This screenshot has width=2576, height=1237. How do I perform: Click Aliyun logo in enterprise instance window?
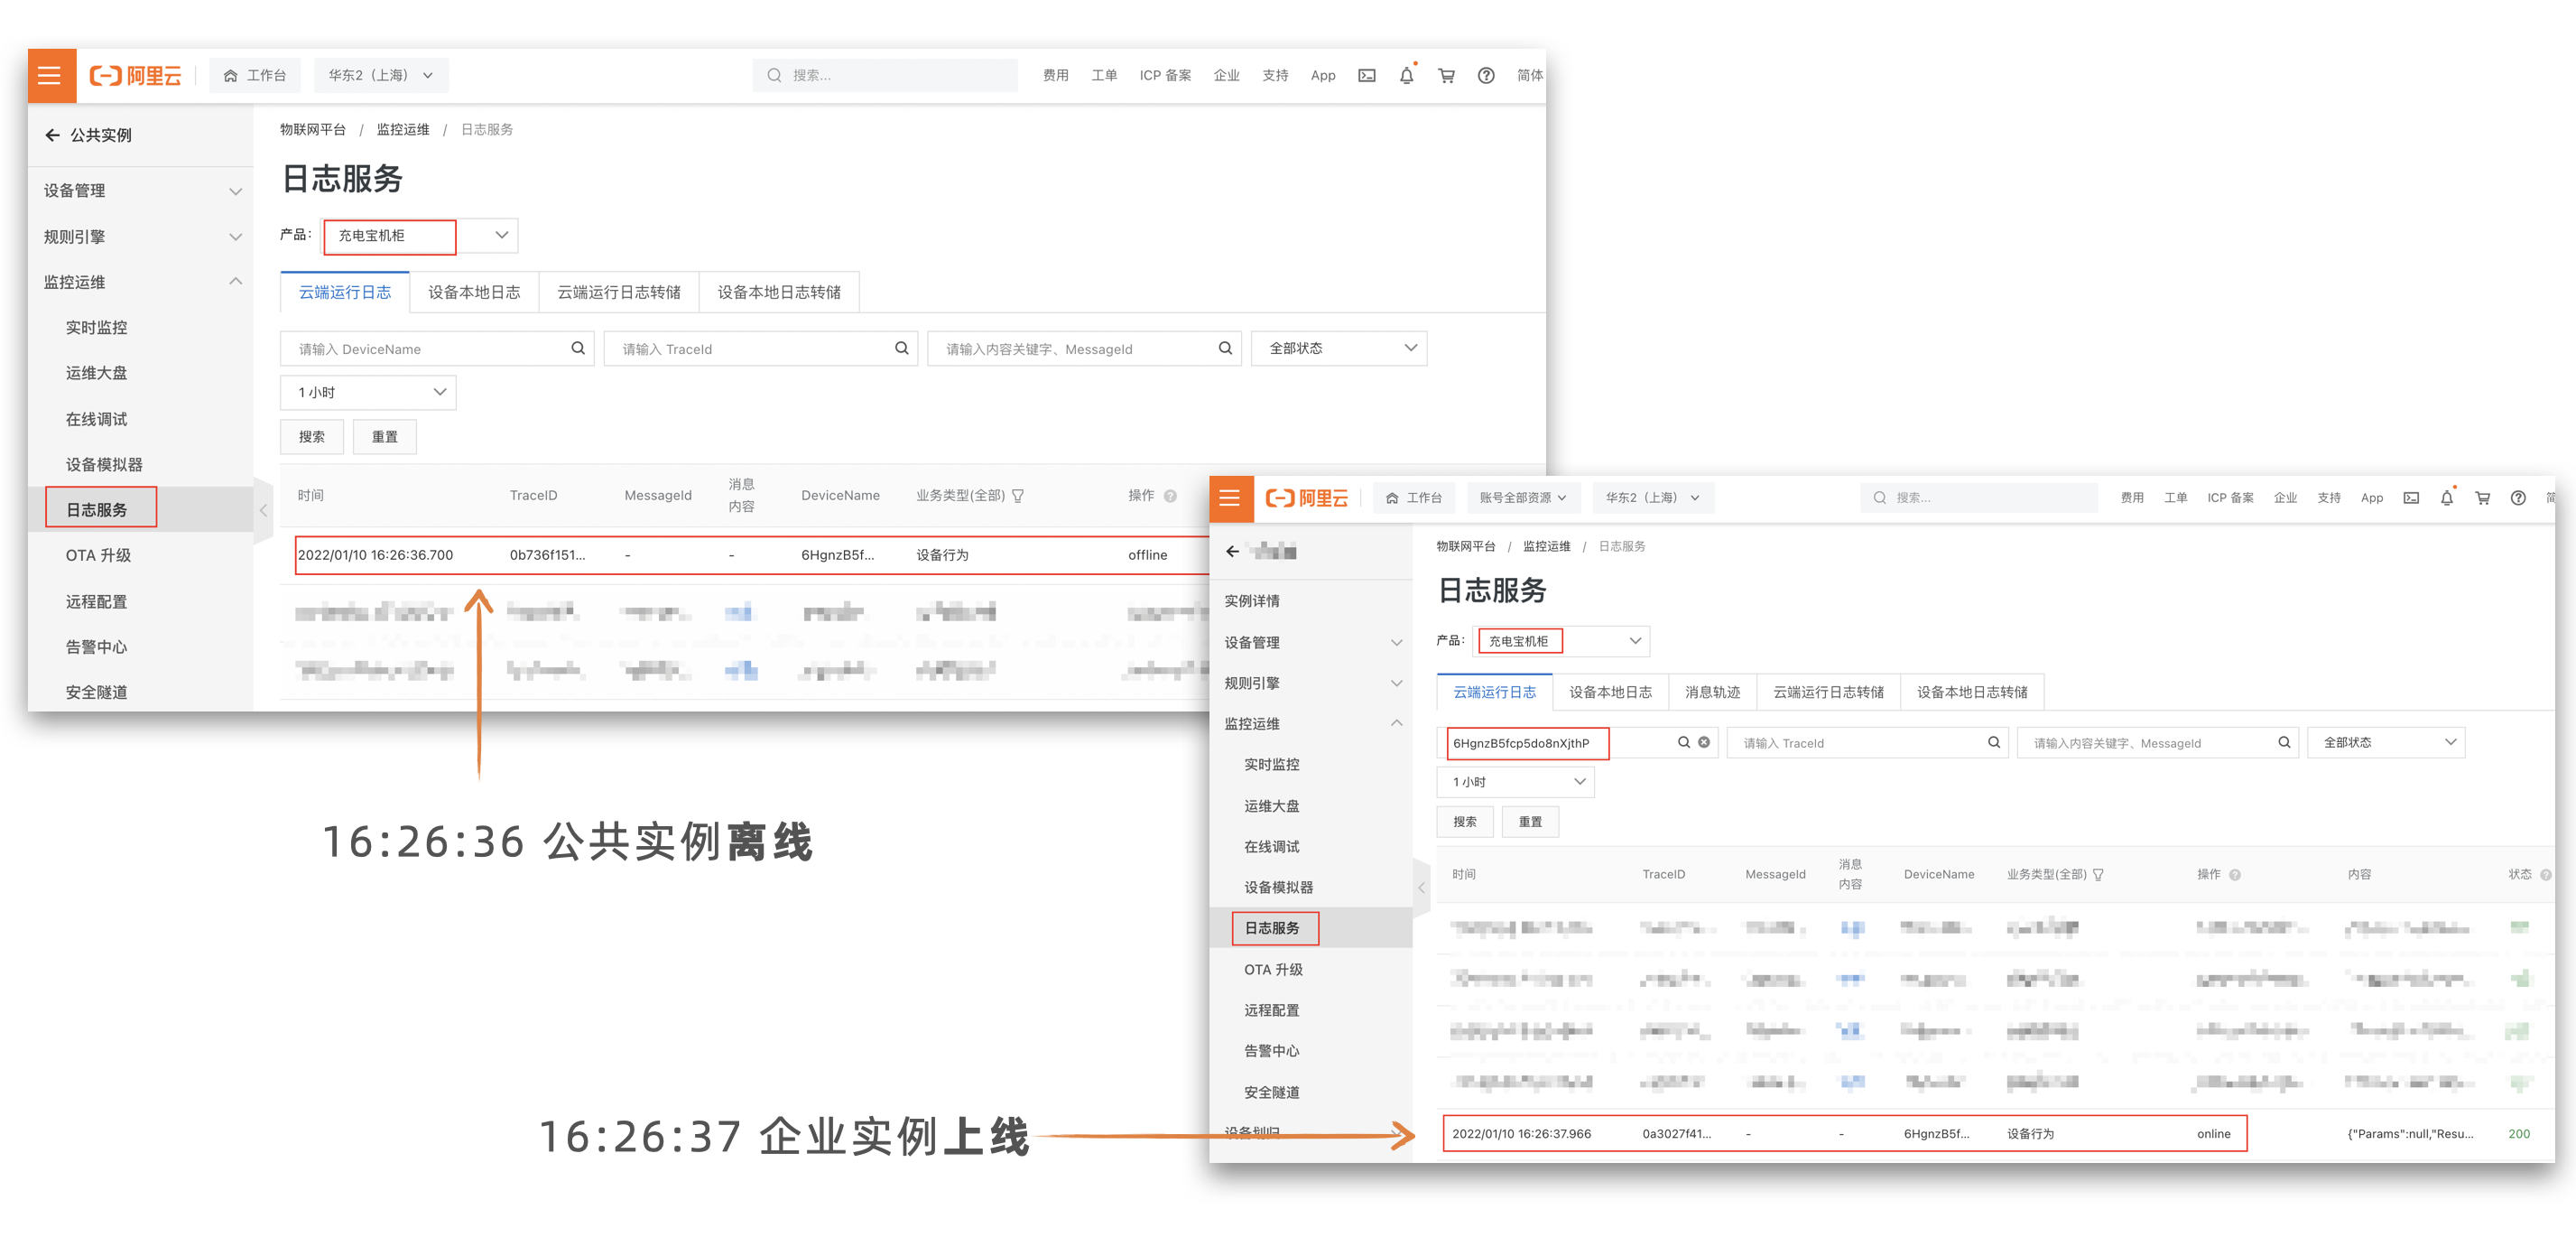coord(1306,498)
